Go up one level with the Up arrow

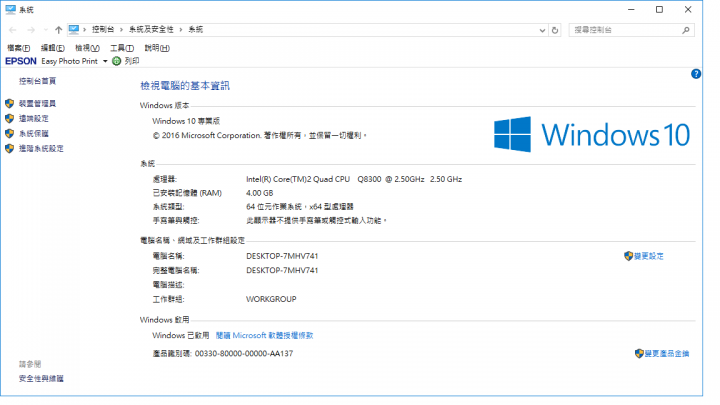[x=58, y=30]
